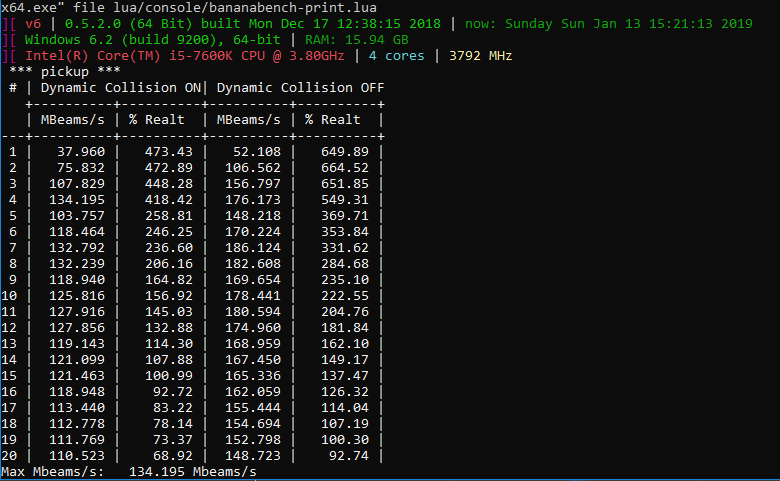
Task: Click the 'Dynamic Collision OFF' header
Action: tap(300, 88)
